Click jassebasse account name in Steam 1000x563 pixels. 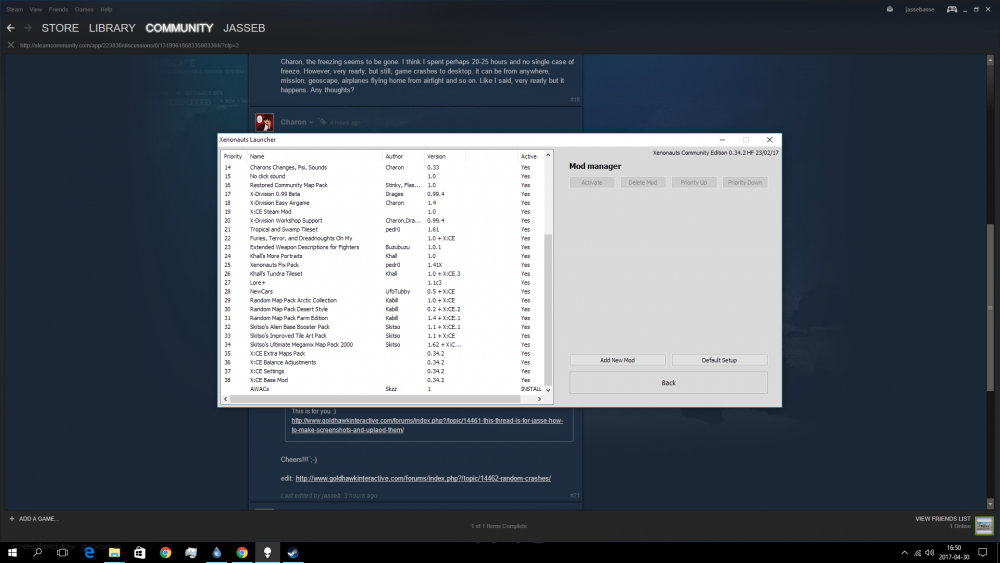click(x=919, y=10)
